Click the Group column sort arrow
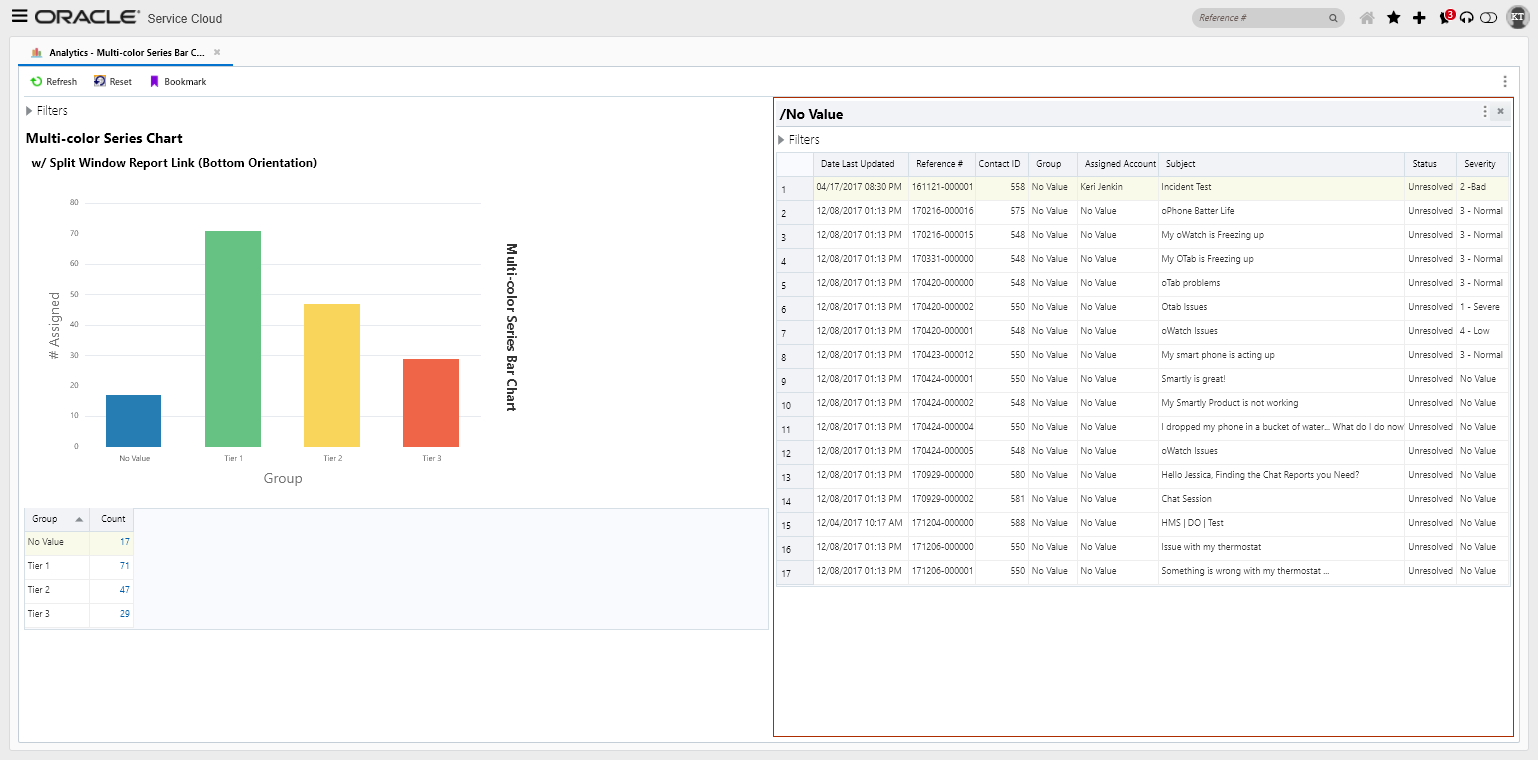 (x=80, y=519)
